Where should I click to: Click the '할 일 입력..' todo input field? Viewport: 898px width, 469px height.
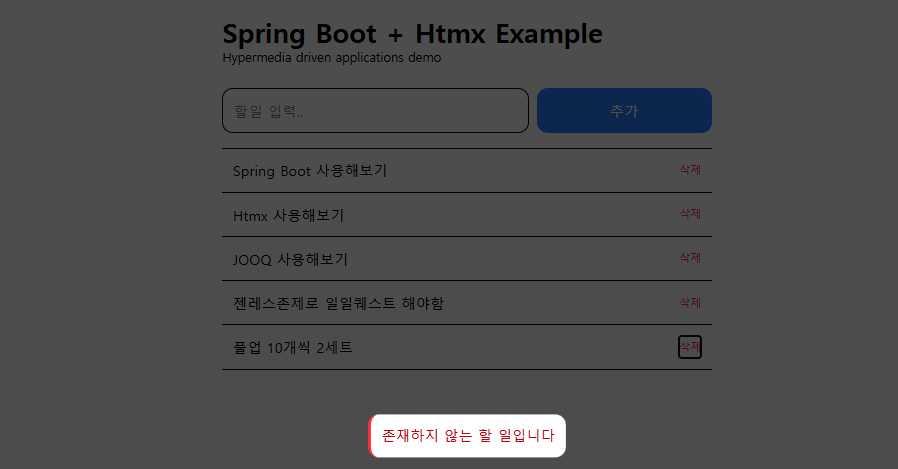pos(375,110)
